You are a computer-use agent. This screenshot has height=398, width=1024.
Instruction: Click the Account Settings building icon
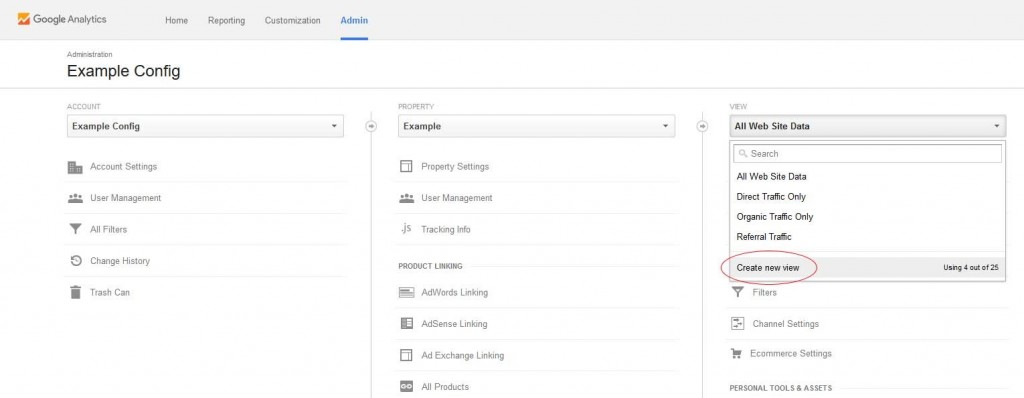(75, 167)
